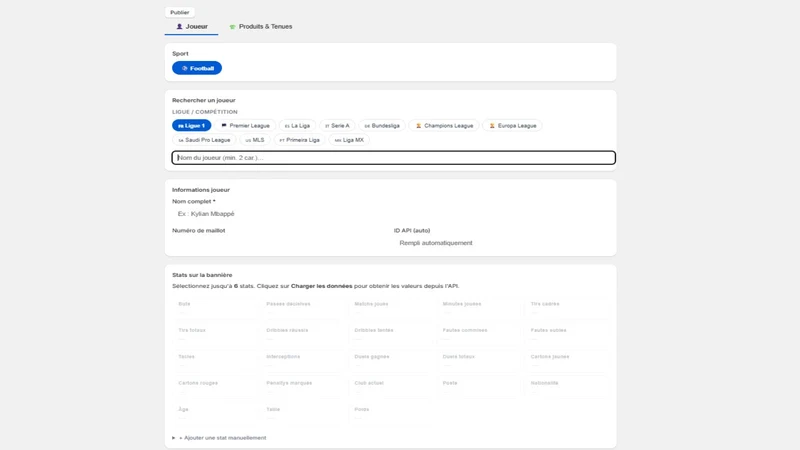
Task: Select the Cartons jaunes stat tile
Action: (x=566, y=361)
